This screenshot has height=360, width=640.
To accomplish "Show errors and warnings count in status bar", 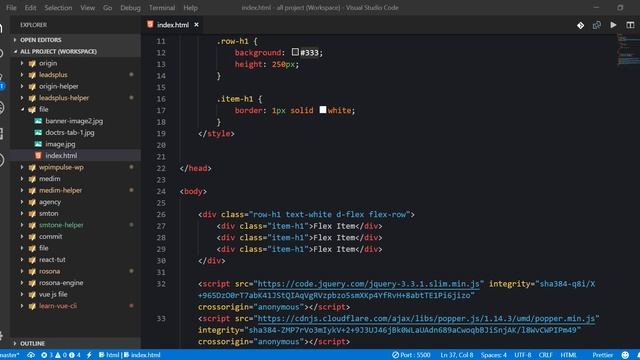I will click(x=61, y=355).
